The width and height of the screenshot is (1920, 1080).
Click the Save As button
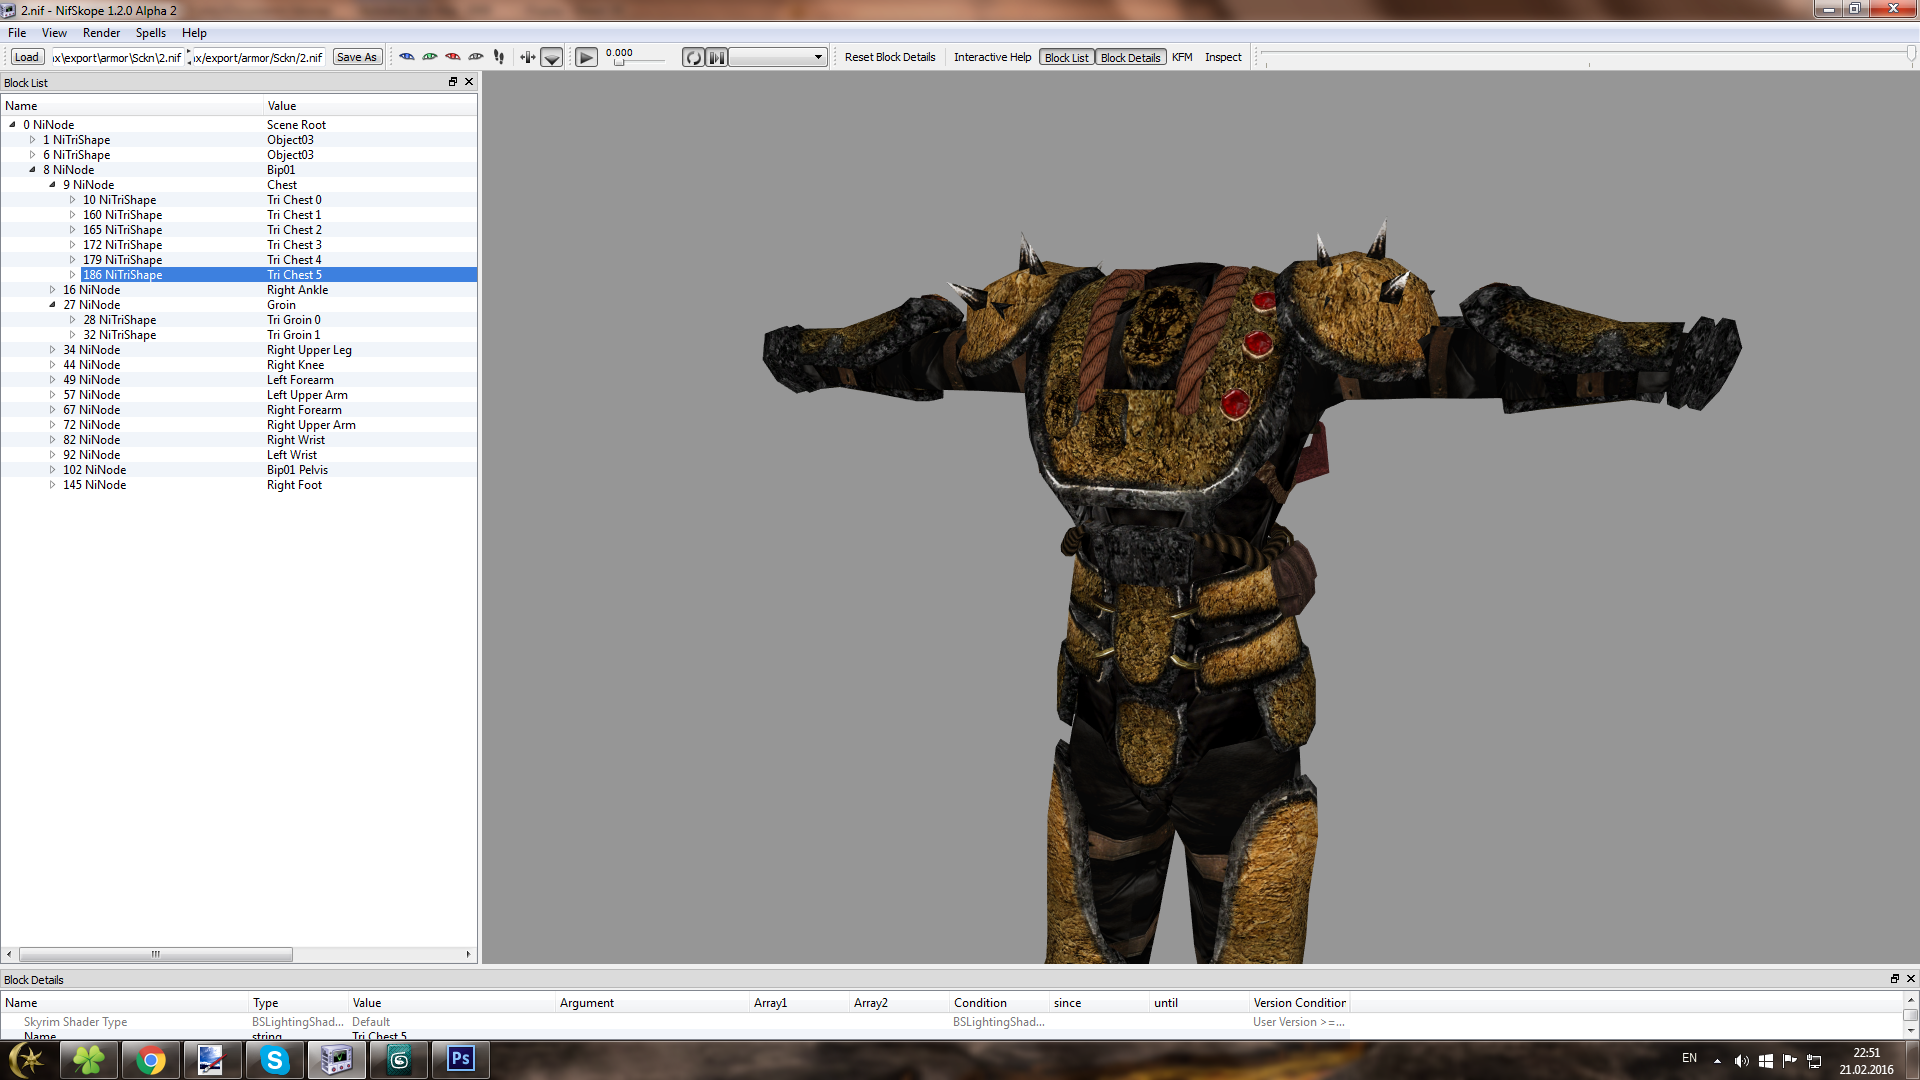357,57
